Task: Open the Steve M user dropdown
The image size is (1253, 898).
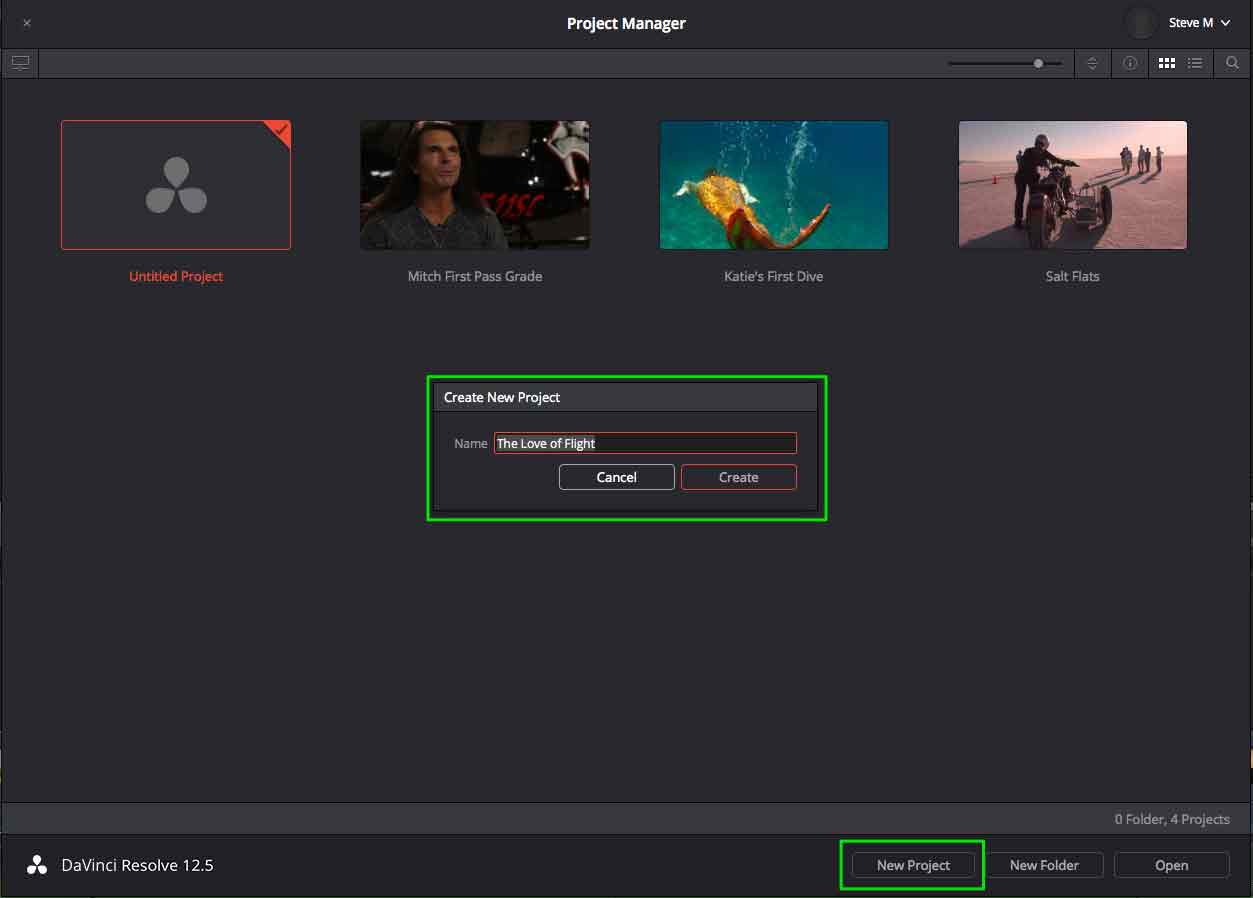Action: (1199, 23)
